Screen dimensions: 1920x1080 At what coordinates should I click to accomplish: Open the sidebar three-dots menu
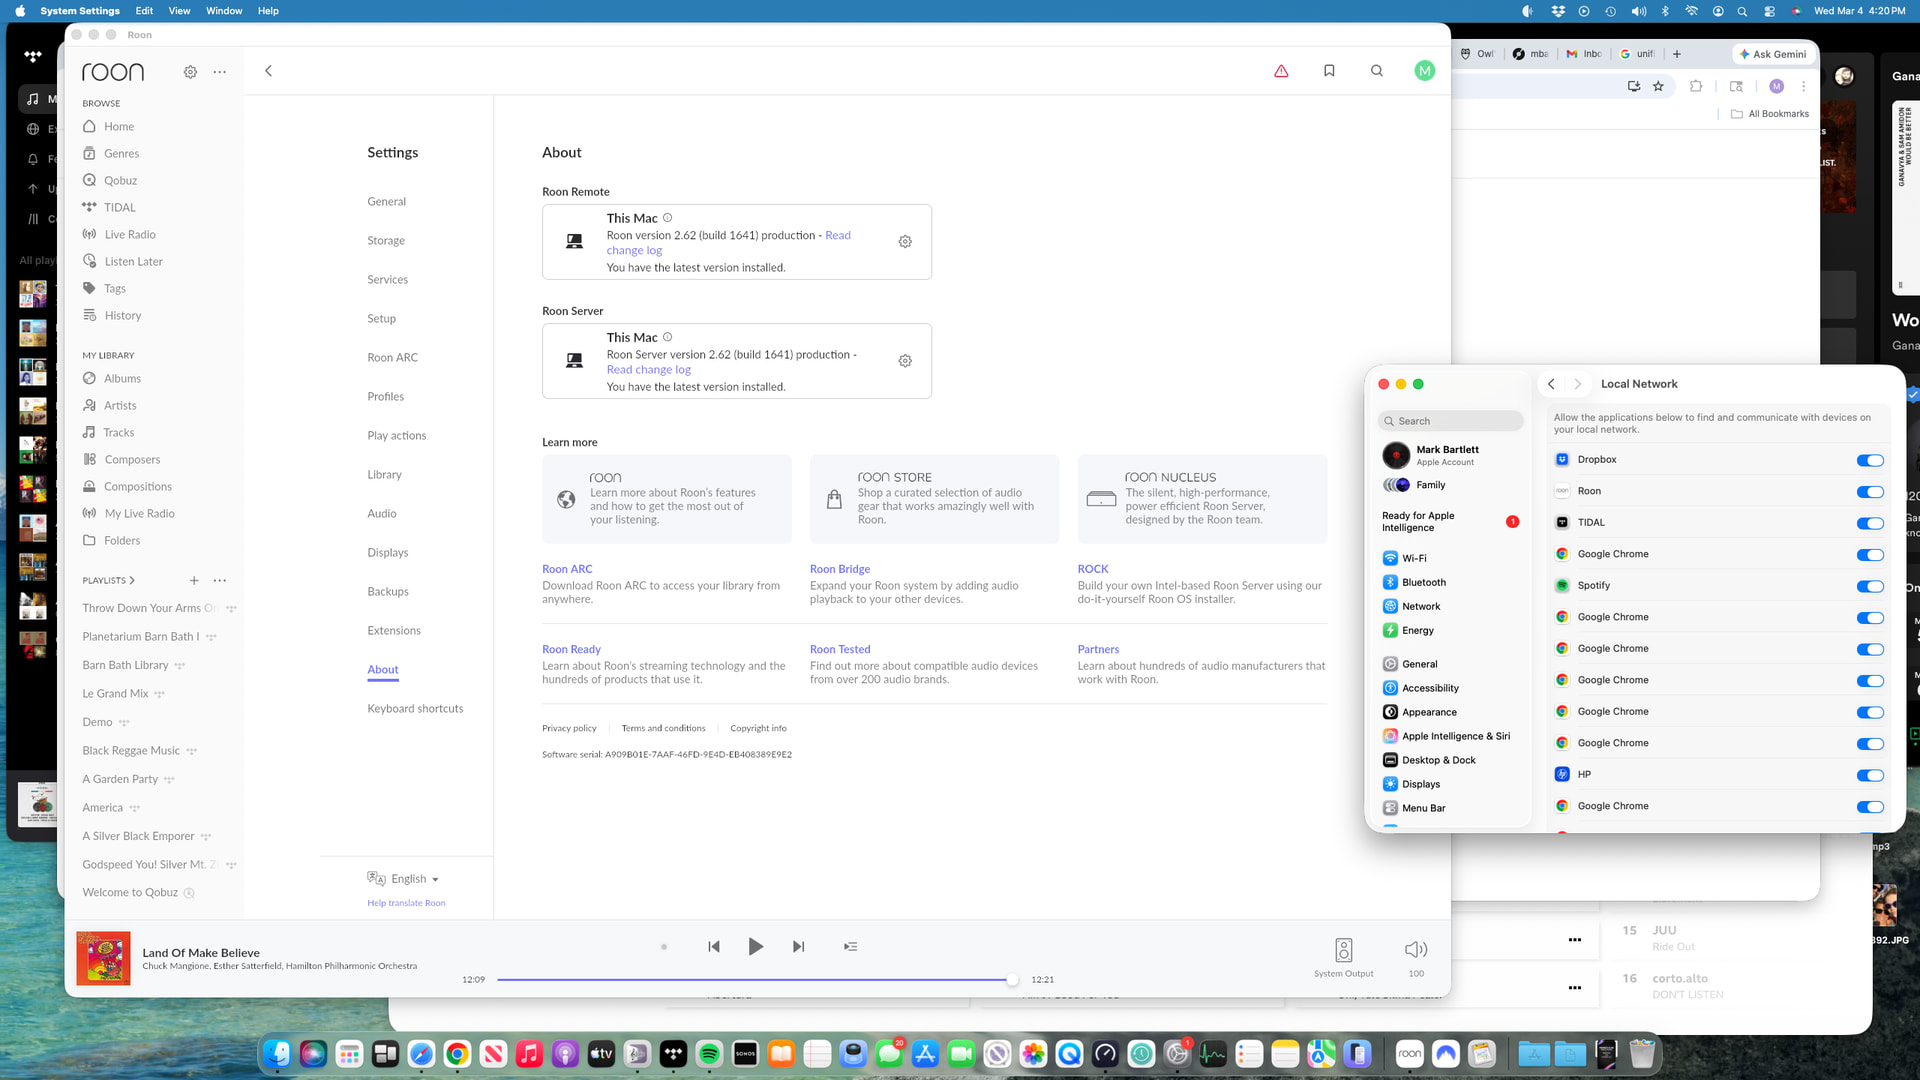(220, 72)
